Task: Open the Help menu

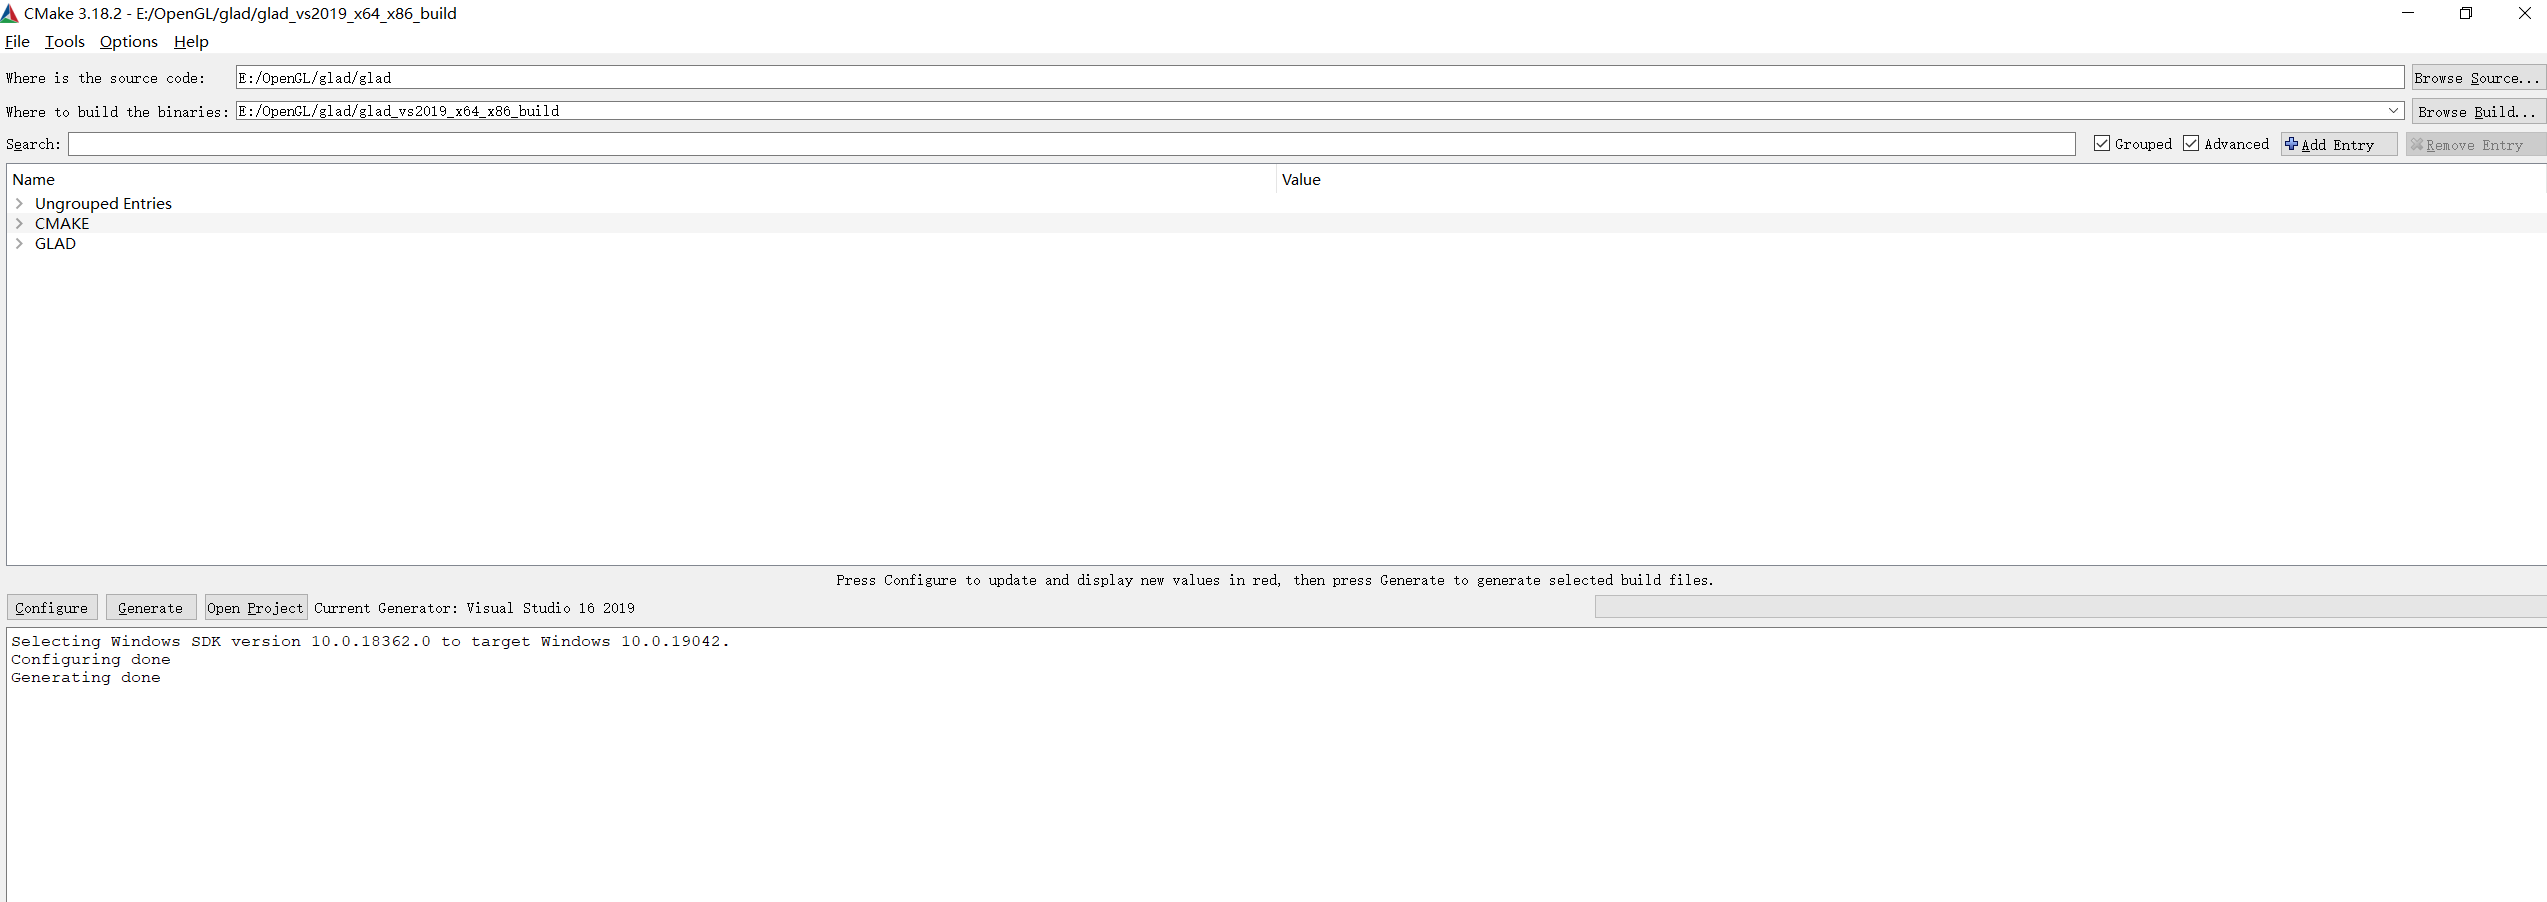Action: point(191,42)
